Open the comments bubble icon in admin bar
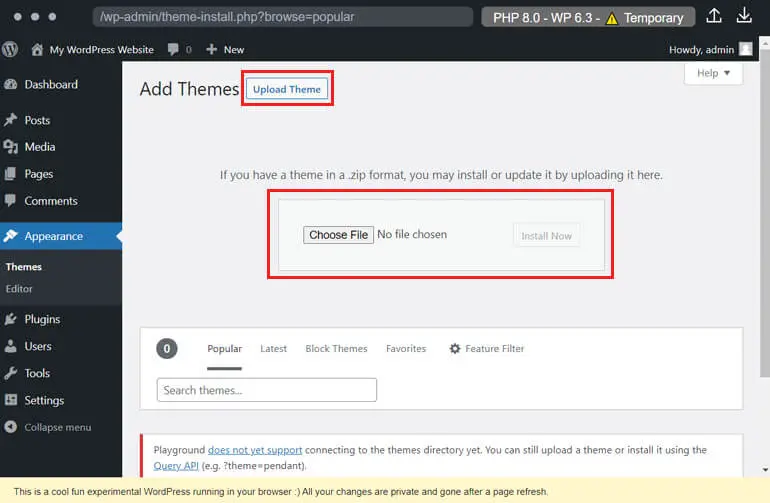Screen dimensions: 770x503 [x=173, y=49]
